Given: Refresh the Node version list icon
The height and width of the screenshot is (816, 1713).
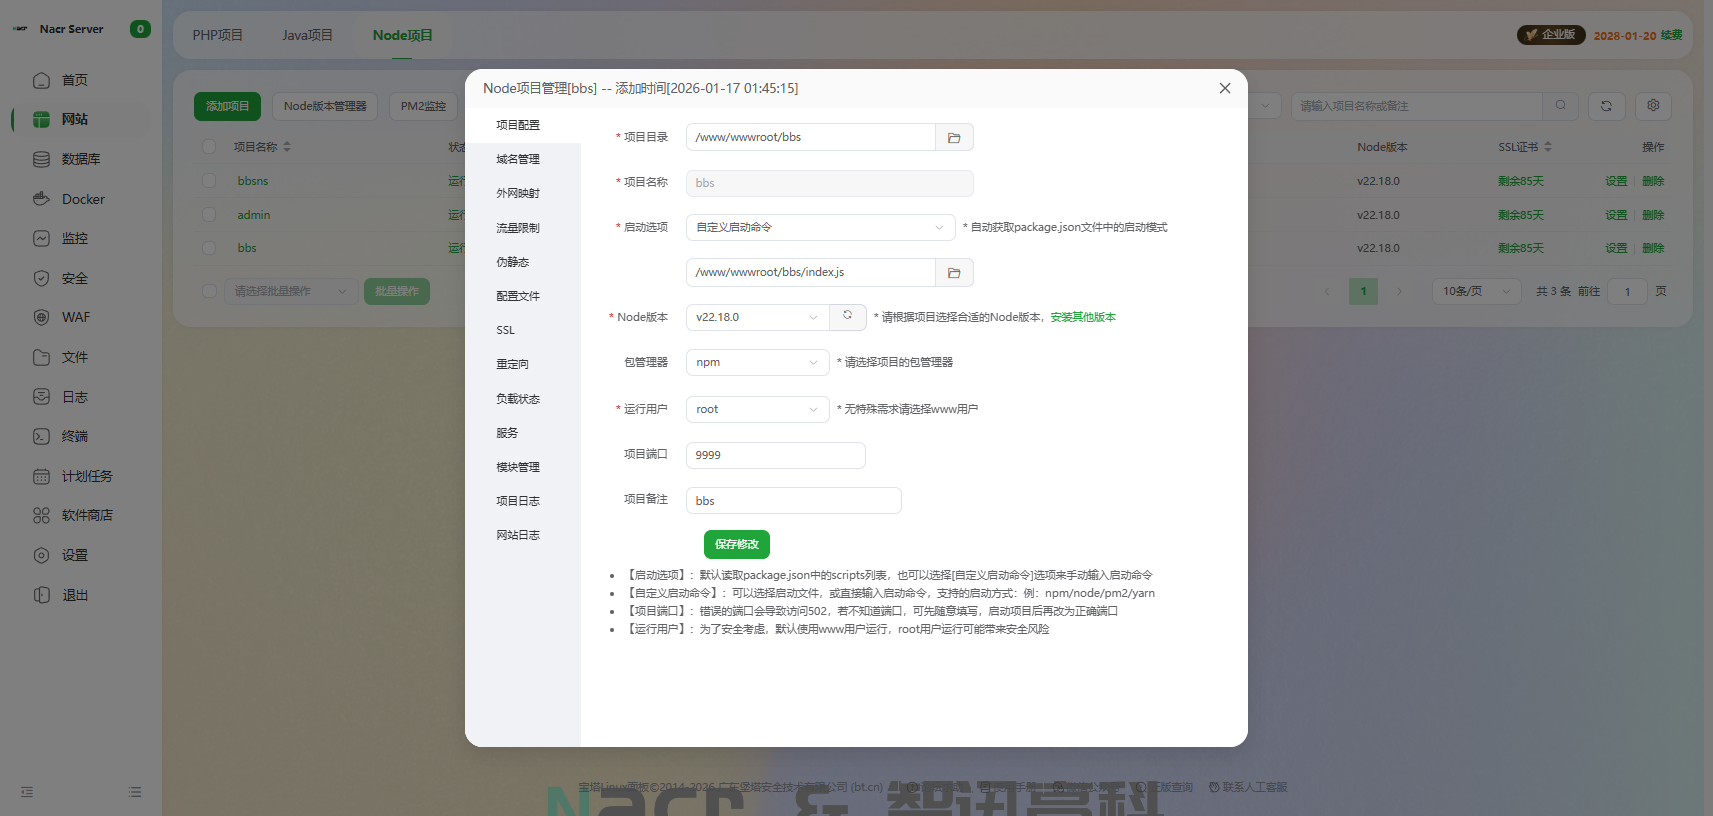Looking at the screenshot, I should 847,317.
